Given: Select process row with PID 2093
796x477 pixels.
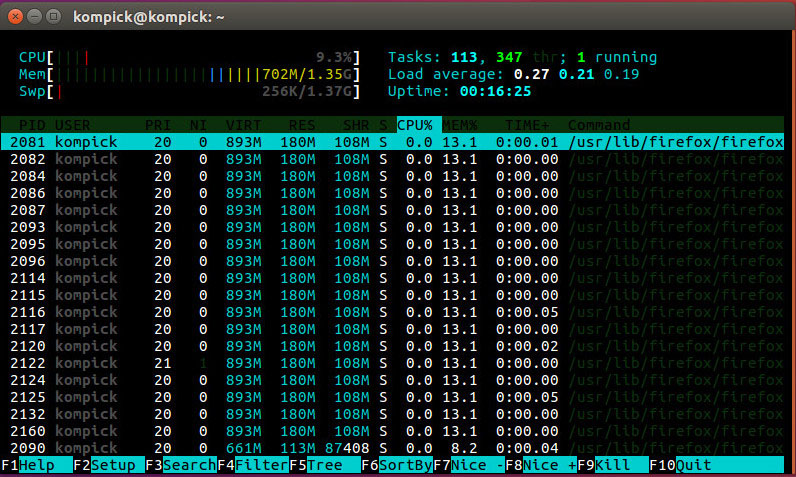Looking at the screenshot, I should (392, 227).
